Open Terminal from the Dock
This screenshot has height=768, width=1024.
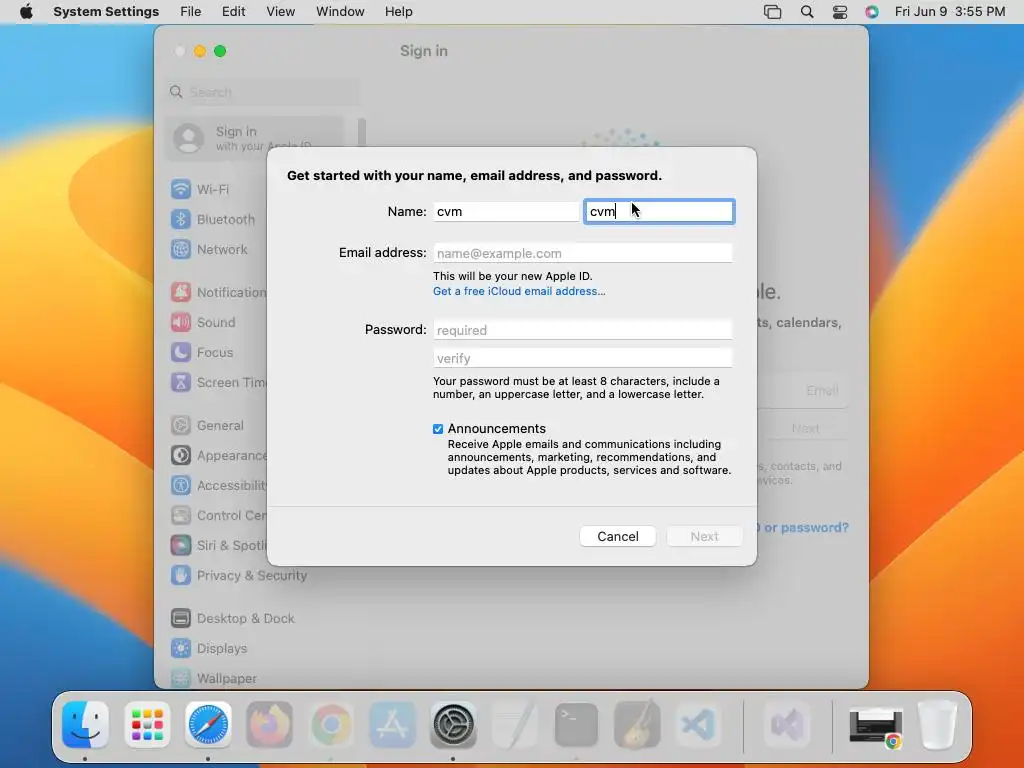pyautogui.click(x=576, y=725)
